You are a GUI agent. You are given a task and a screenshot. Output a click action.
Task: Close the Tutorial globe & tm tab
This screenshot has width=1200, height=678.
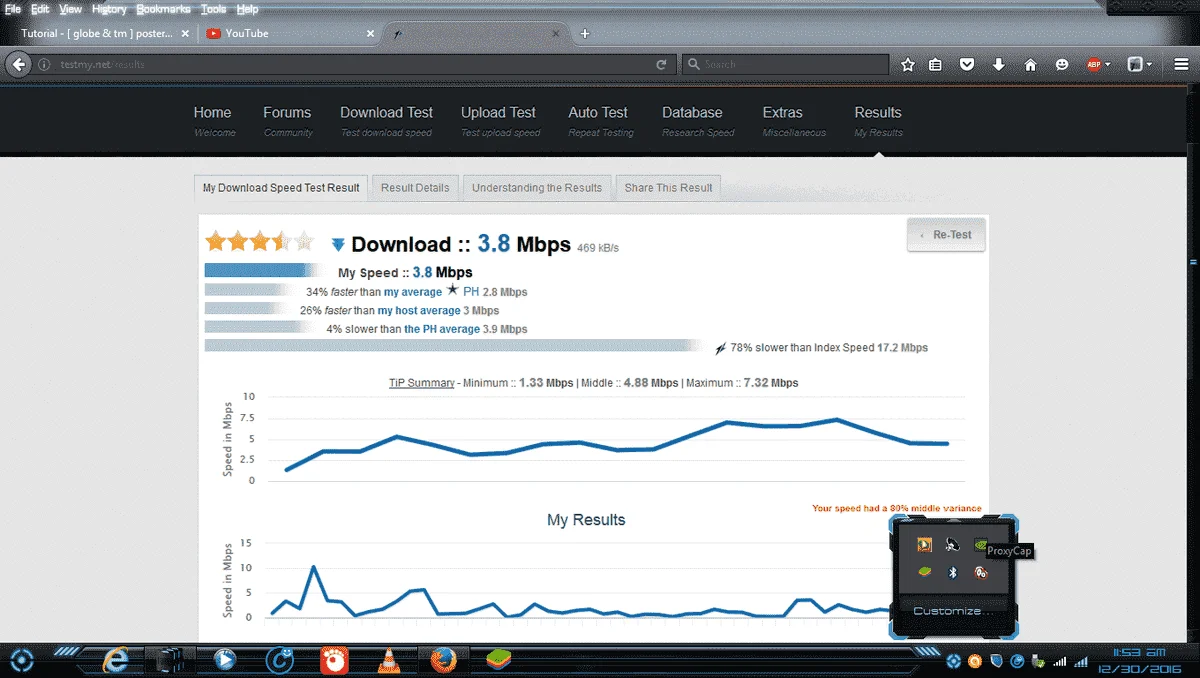point(183,33)
